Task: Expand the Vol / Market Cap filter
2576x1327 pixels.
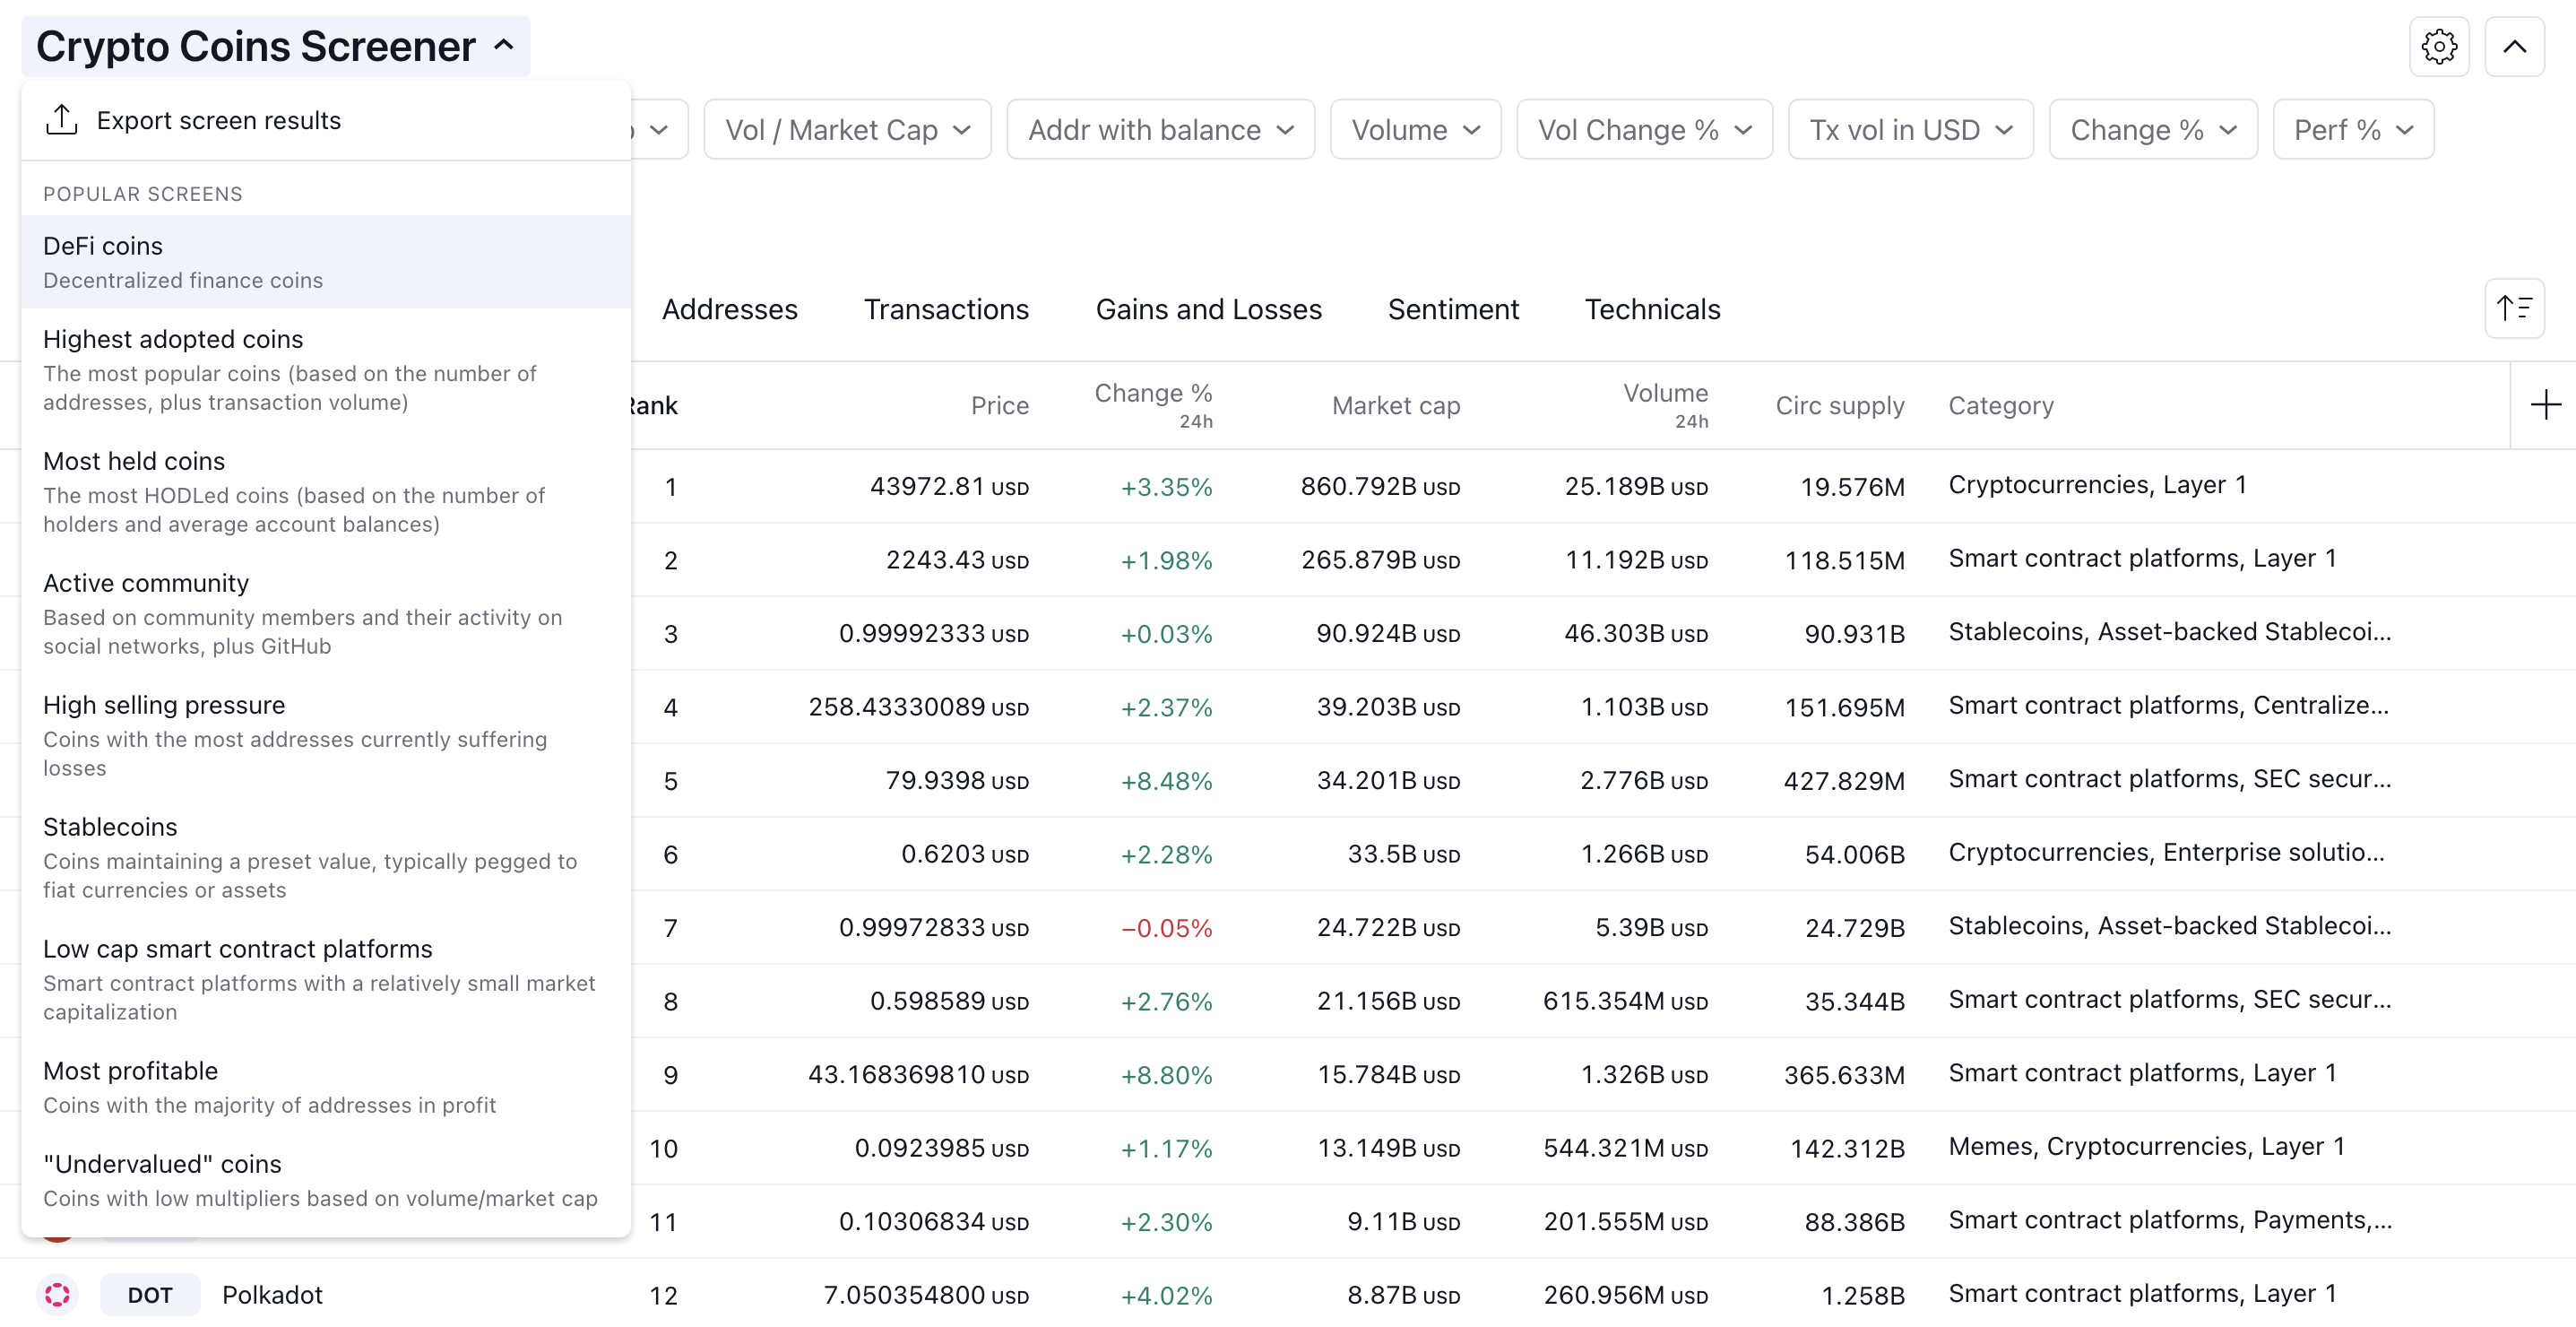Action: [847, 130]
